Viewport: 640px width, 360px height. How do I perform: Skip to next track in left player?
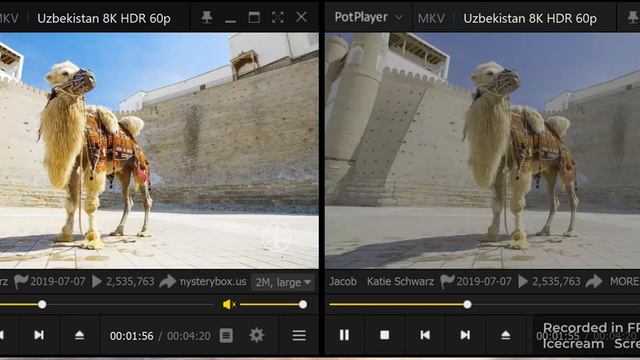[x=39, y=335]
